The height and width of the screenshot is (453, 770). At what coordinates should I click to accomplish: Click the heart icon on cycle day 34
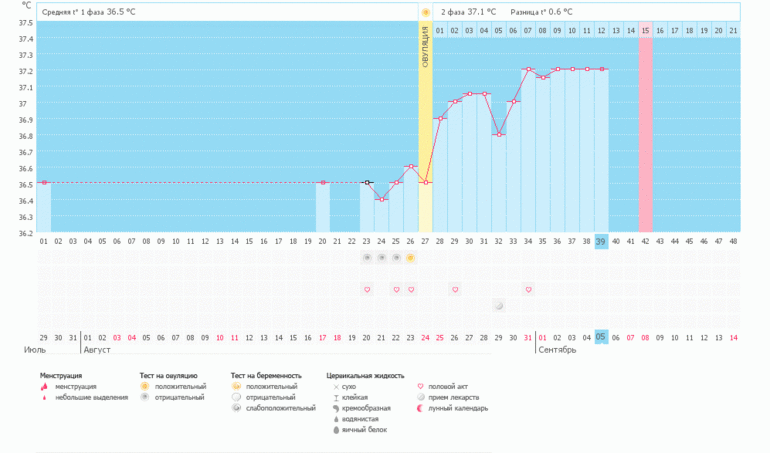[528, 289]
